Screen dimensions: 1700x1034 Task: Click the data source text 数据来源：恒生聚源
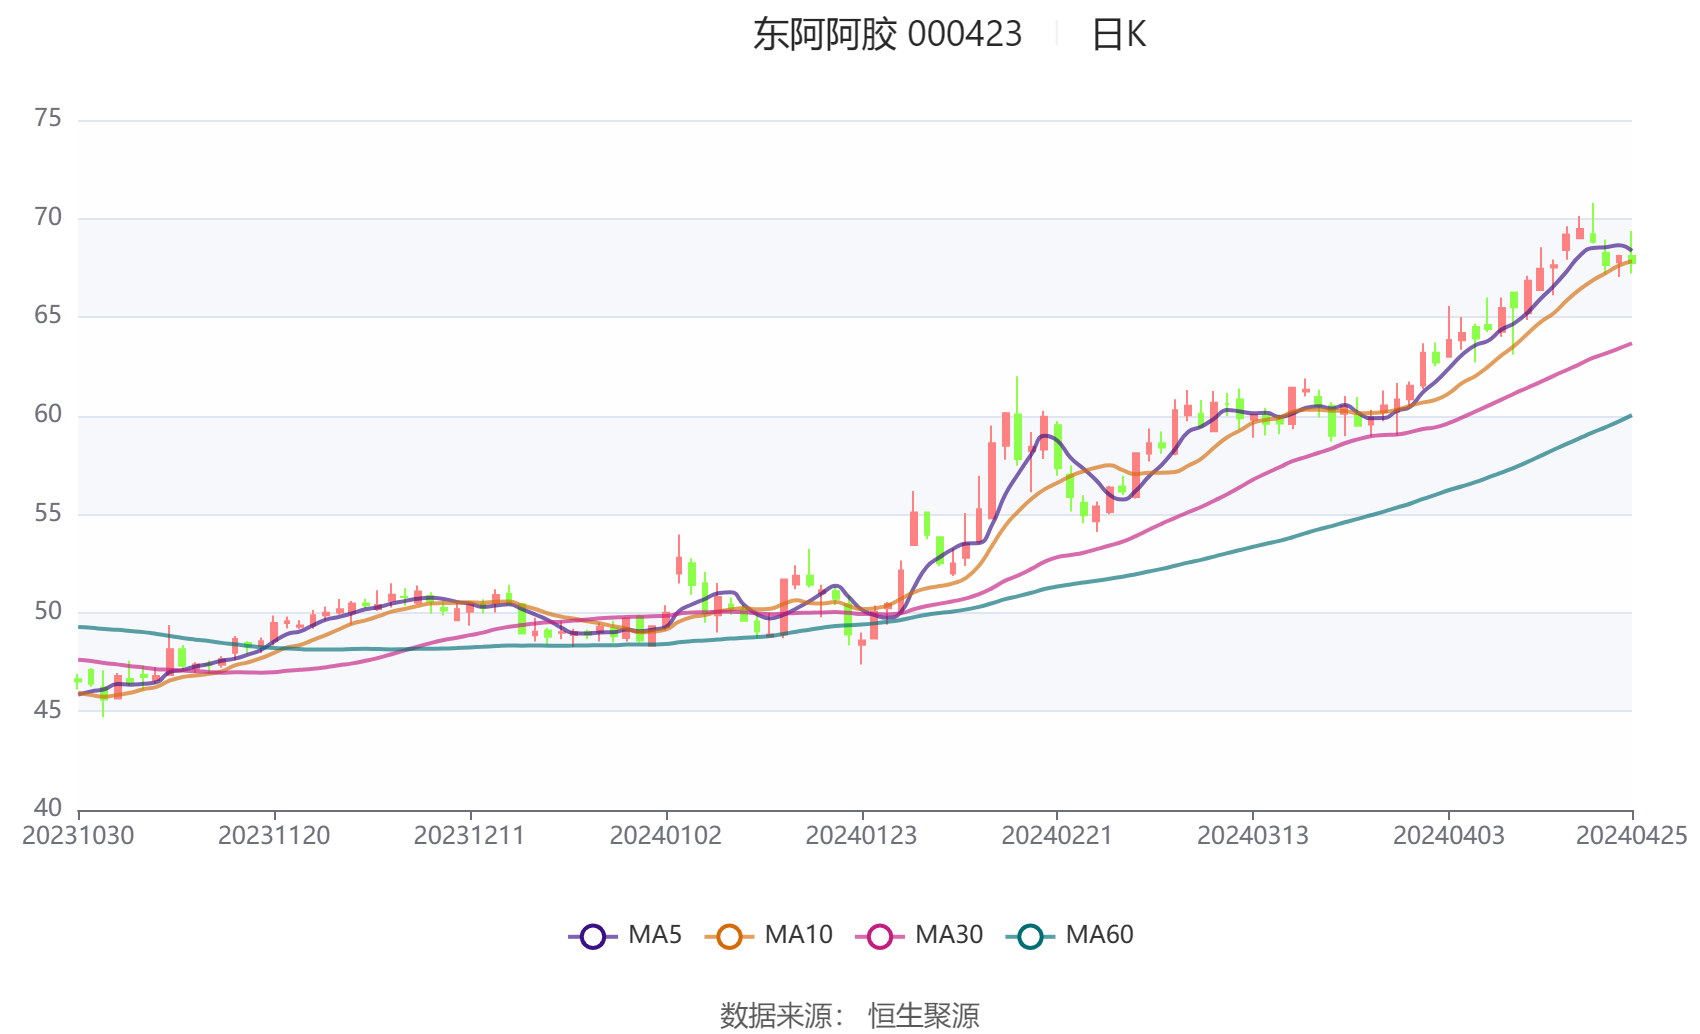tap(849, 1015)
